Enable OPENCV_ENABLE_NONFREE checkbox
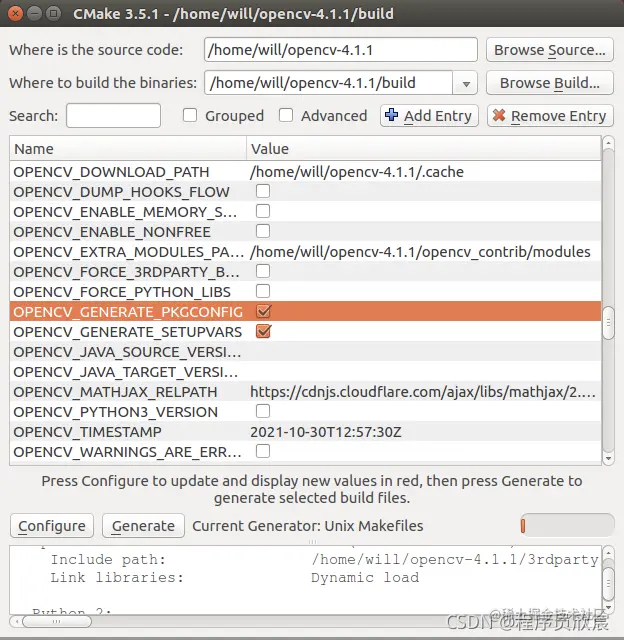 [x=263, y=231]
